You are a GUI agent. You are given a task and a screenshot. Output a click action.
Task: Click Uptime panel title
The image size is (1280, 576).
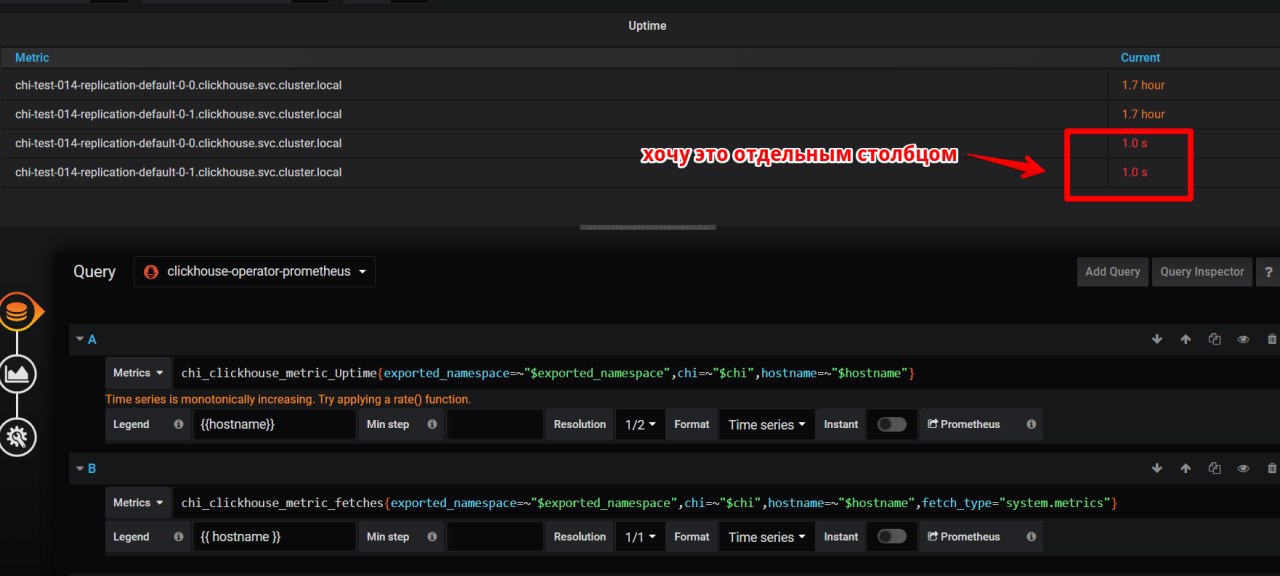click(x=647, y=26)
